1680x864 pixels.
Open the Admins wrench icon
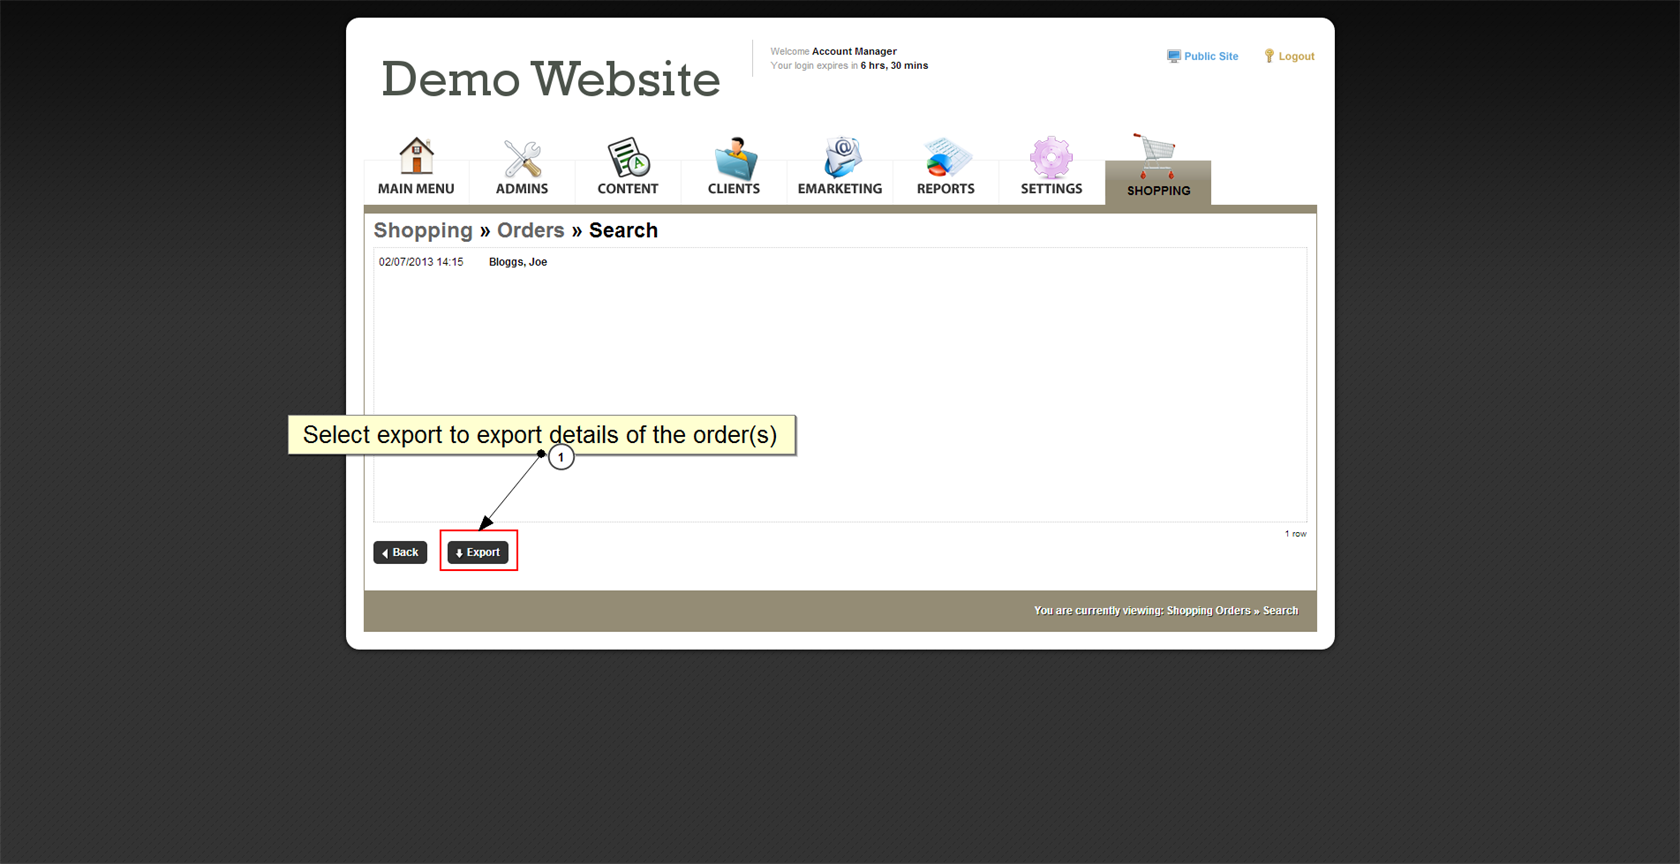tap(522, 158)
